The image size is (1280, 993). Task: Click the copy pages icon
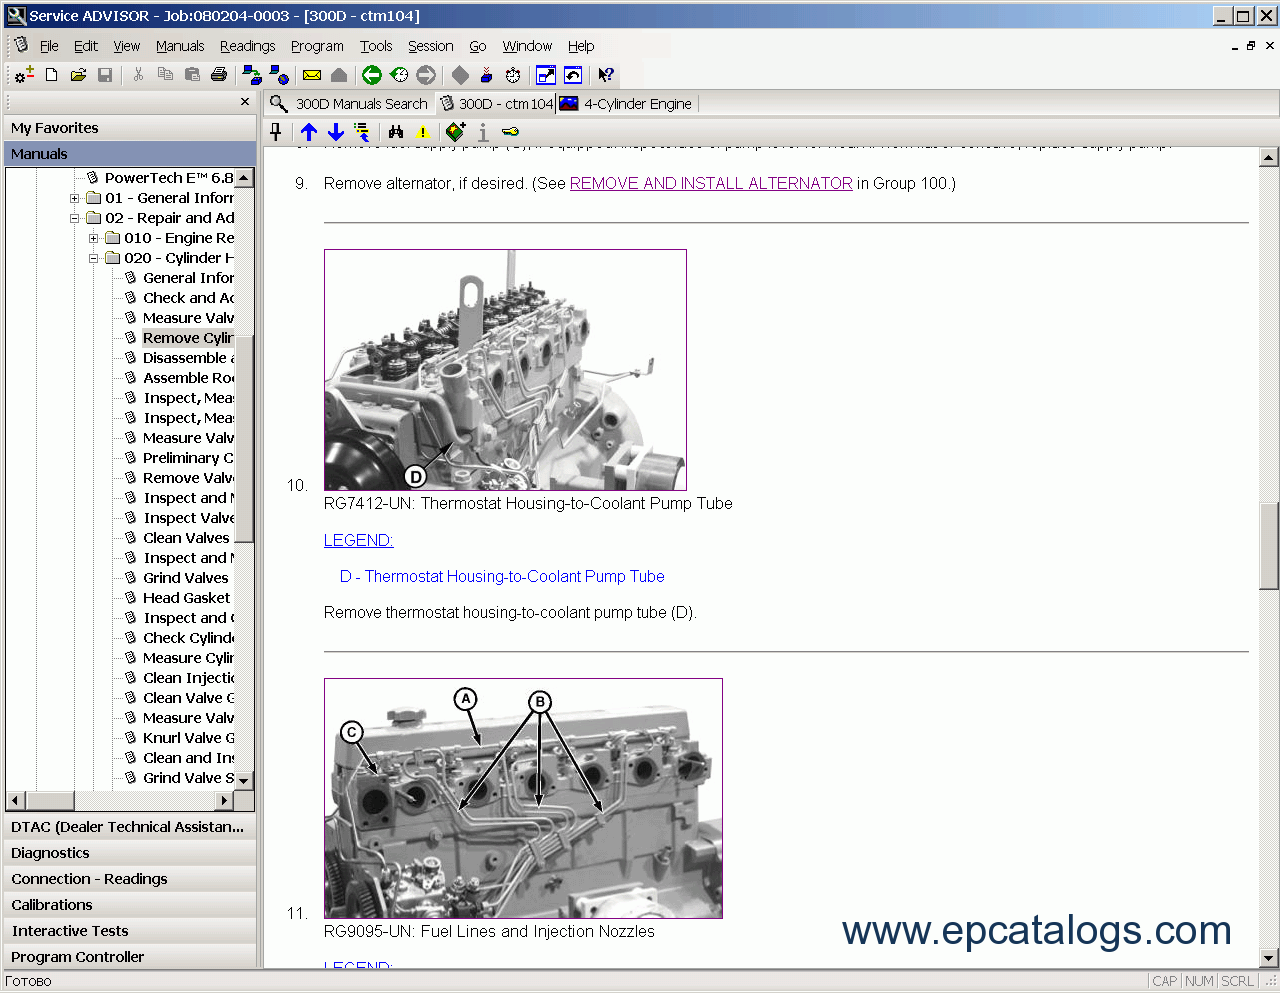pyautogui.click(x=165, y=75)
